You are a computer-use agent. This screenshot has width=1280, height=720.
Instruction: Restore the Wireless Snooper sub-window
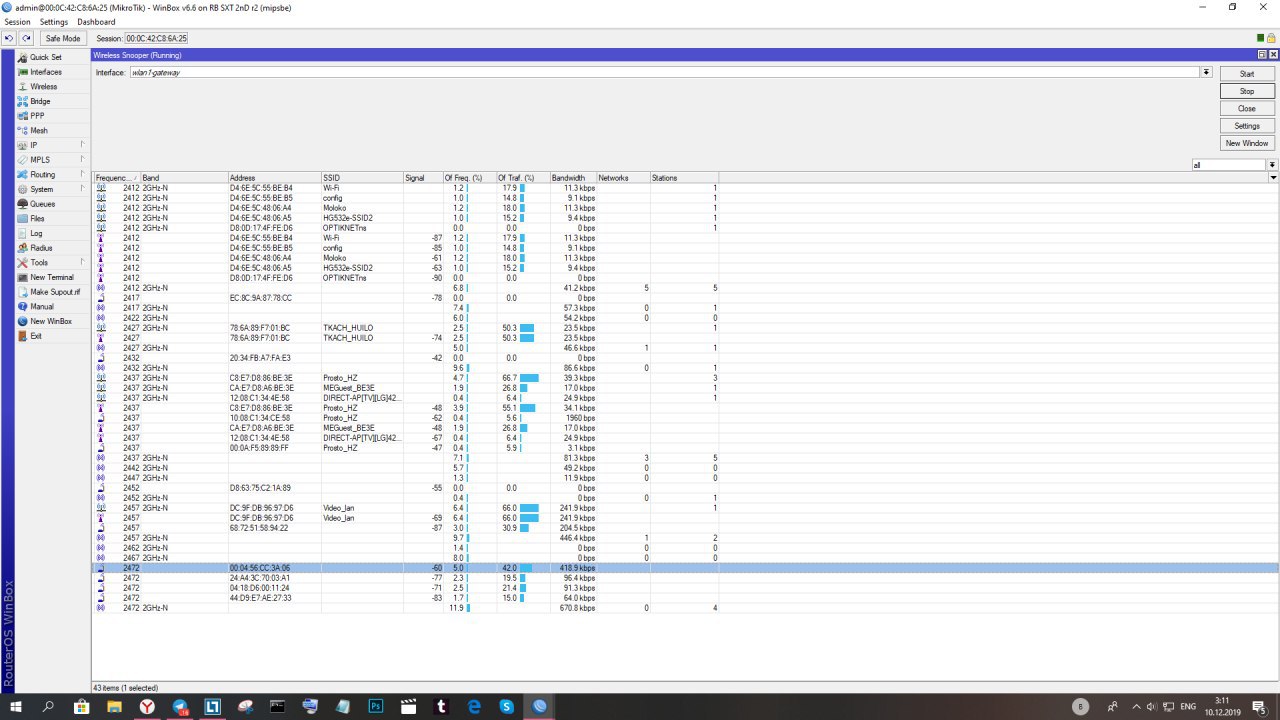(x=1262, y=55)
